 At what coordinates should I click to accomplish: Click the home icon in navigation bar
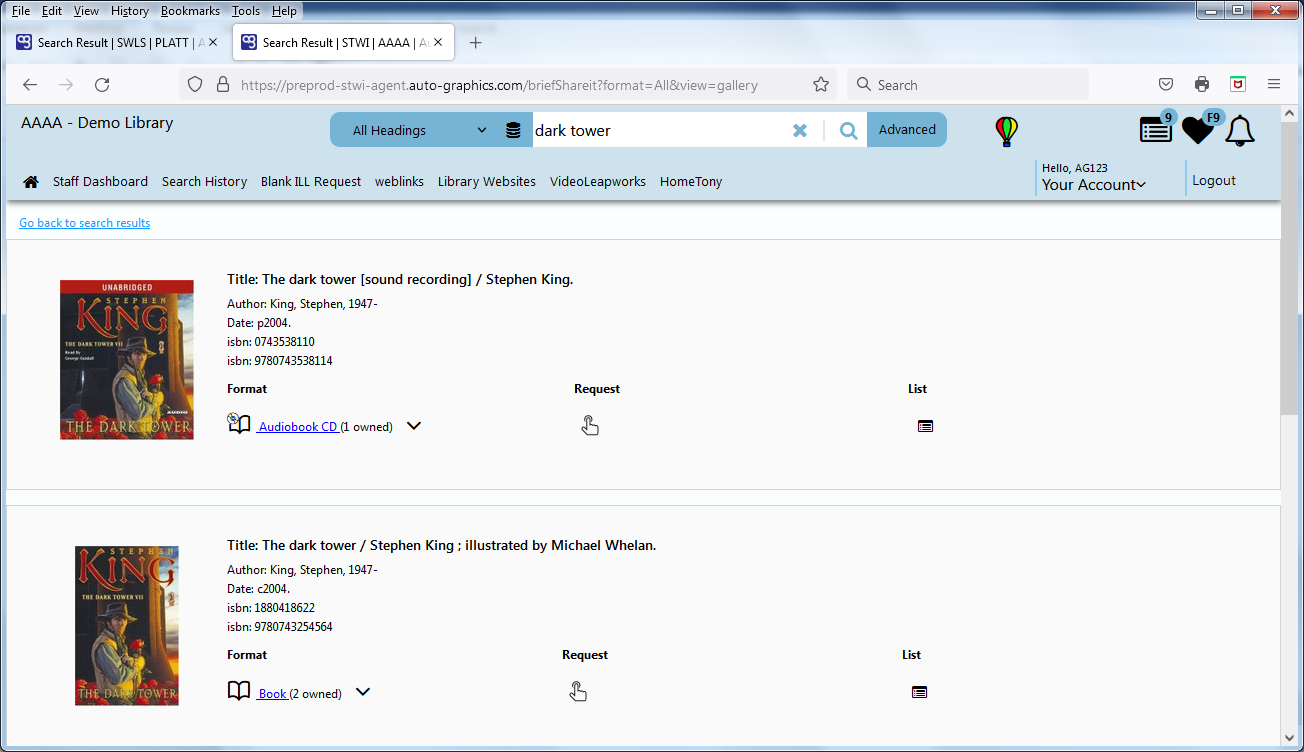31,182
